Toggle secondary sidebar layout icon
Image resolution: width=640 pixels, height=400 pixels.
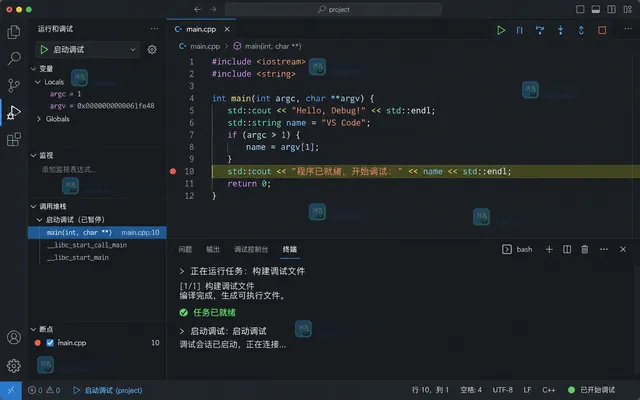click(x=611, y=9)
